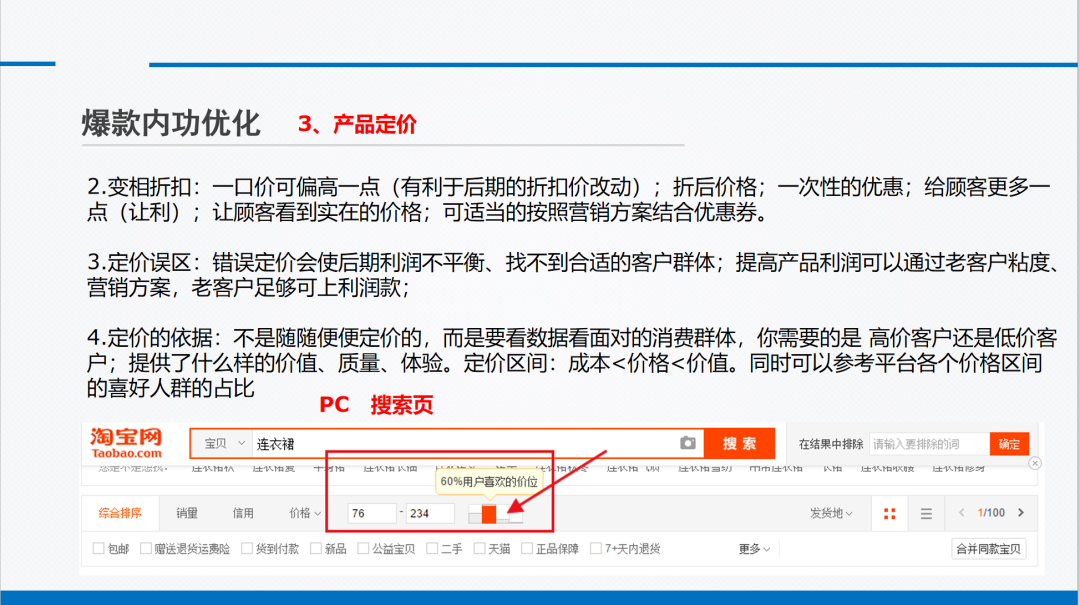Screen dimensions: 1080x605
Task: Check the 二手 checkbox
Action: pyautogui.click(x=432, y=548)
